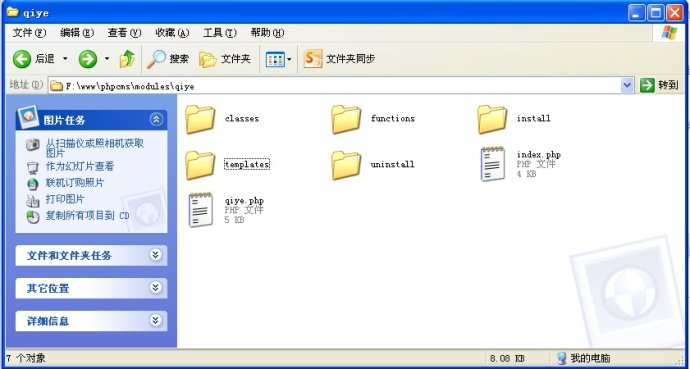Screen dimensions: 690x369
Task: Click the 7 个对象 status text
Action: pos(26,358)
